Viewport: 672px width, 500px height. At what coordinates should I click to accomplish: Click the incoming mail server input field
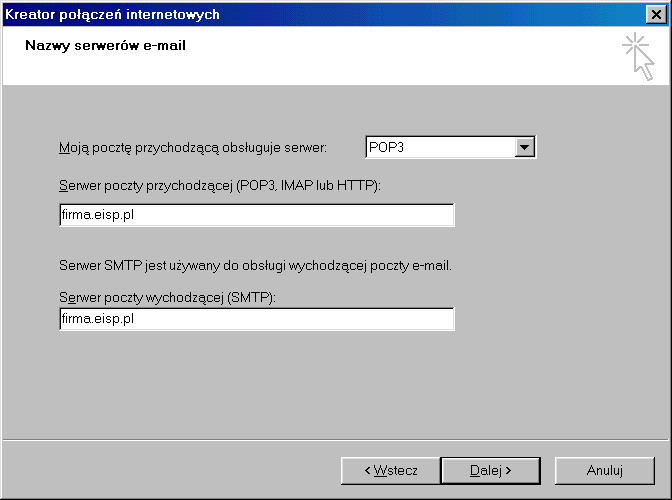click(256, 215)
